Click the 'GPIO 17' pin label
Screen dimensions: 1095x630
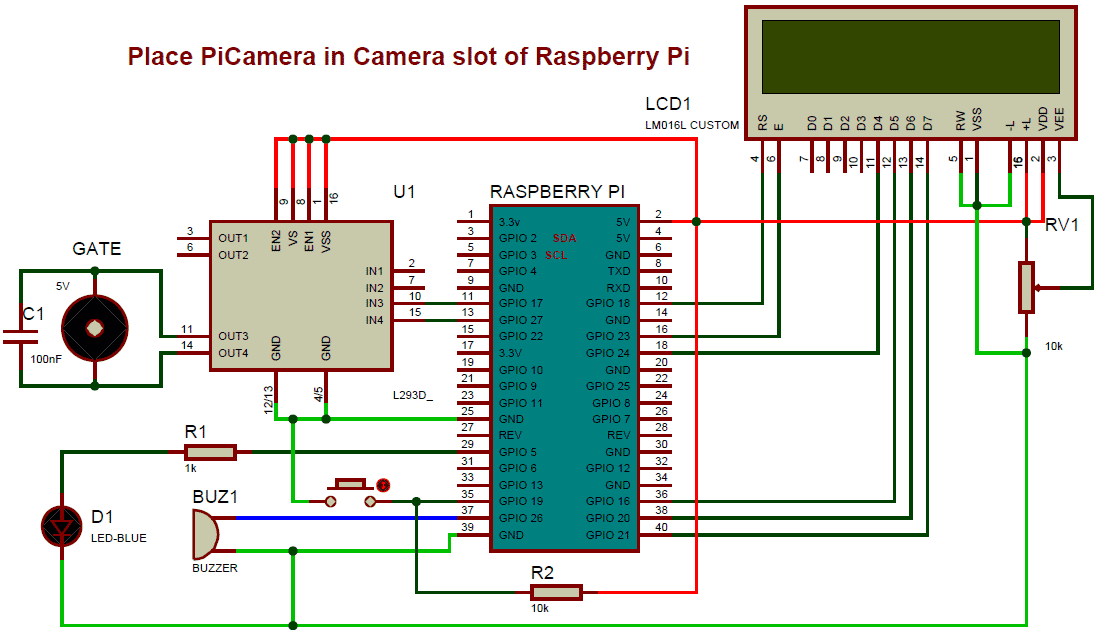[x=521, y=303]
